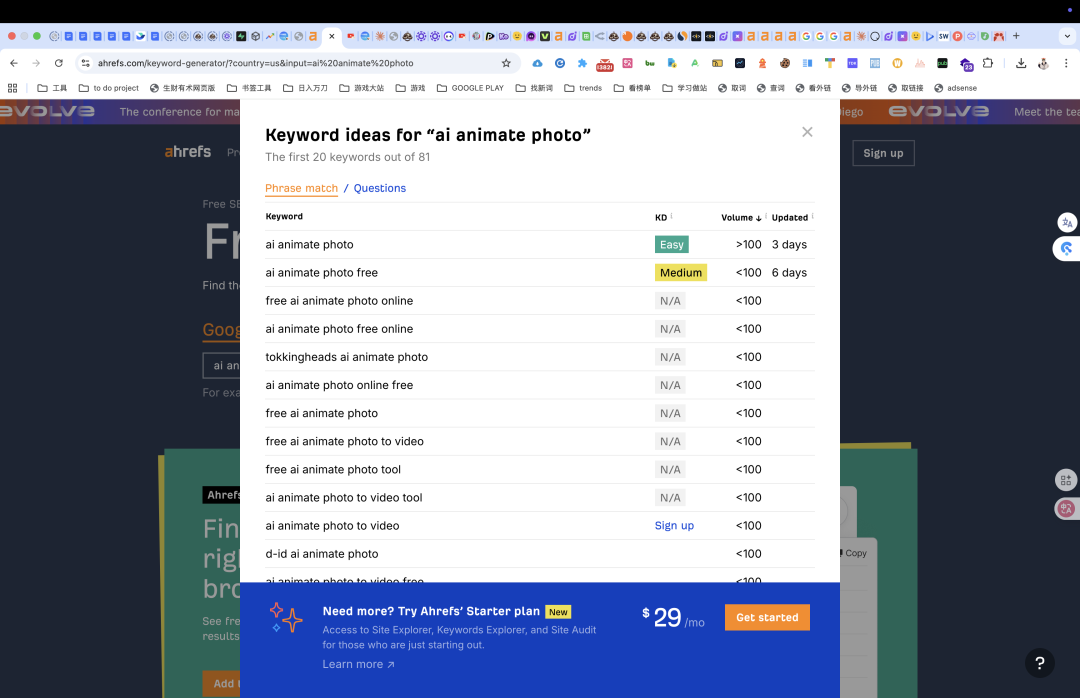
Task: Open the apps grid in bookmarks bar
Action: click(12, 88)
